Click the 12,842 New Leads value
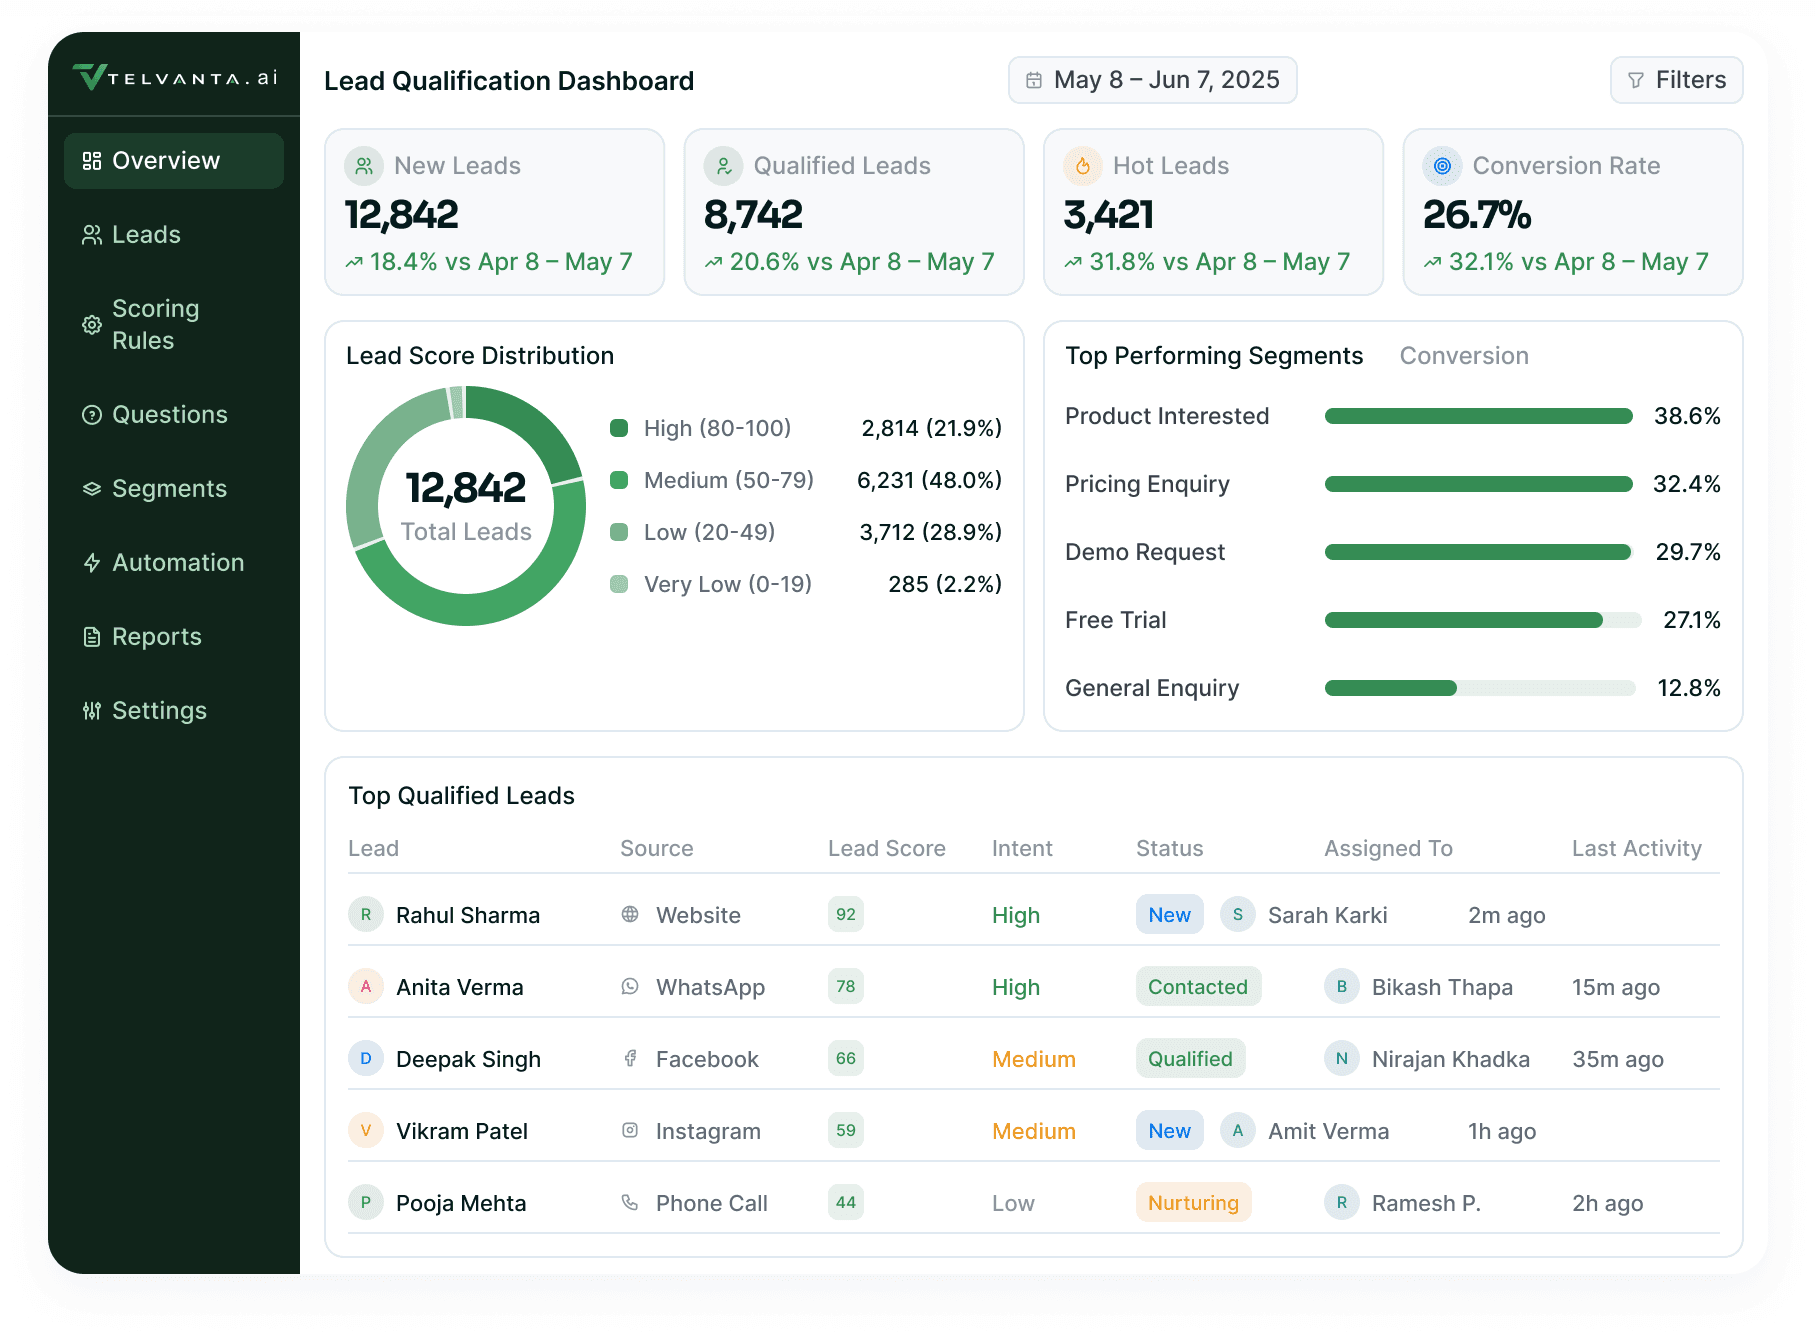This screenshot has height=1338, width=1816. pyautogui.click(x=402, y=214)
